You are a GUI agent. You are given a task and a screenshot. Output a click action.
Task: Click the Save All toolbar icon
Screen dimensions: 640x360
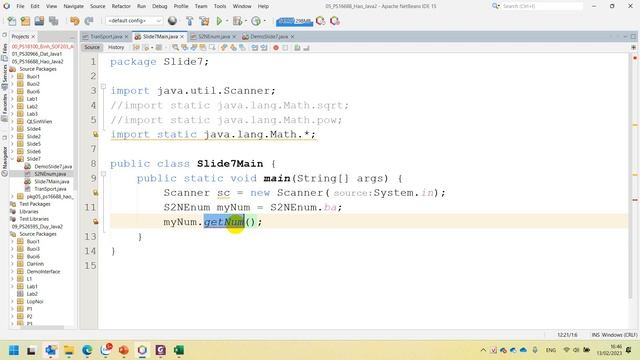click(53, 21)
